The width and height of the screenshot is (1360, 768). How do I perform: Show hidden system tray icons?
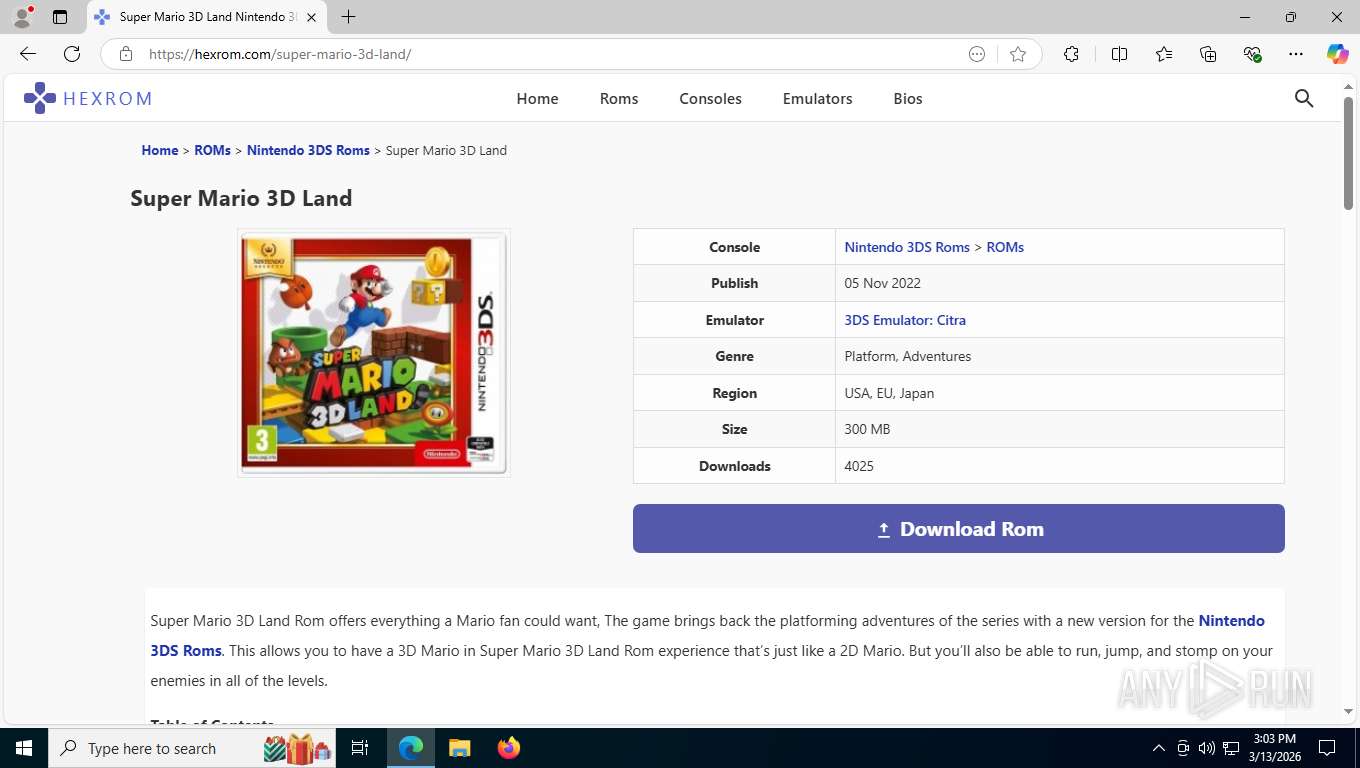pyautogui.click(x=1159, y=748)
